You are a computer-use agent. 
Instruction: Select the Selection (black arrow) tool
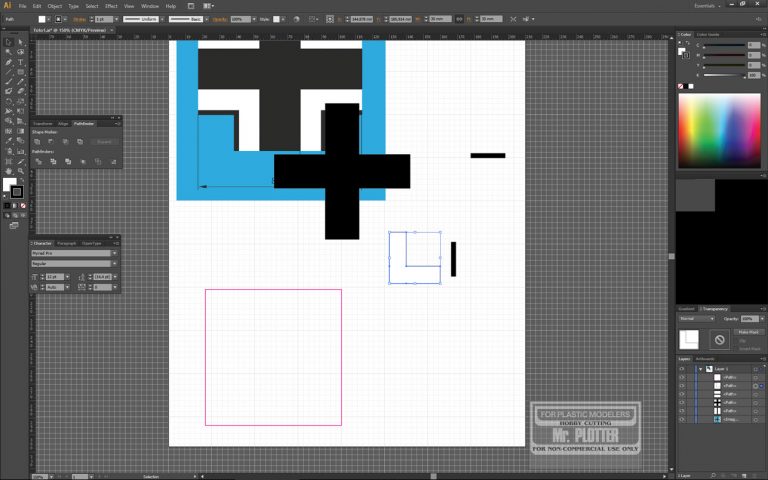point(9,41)
